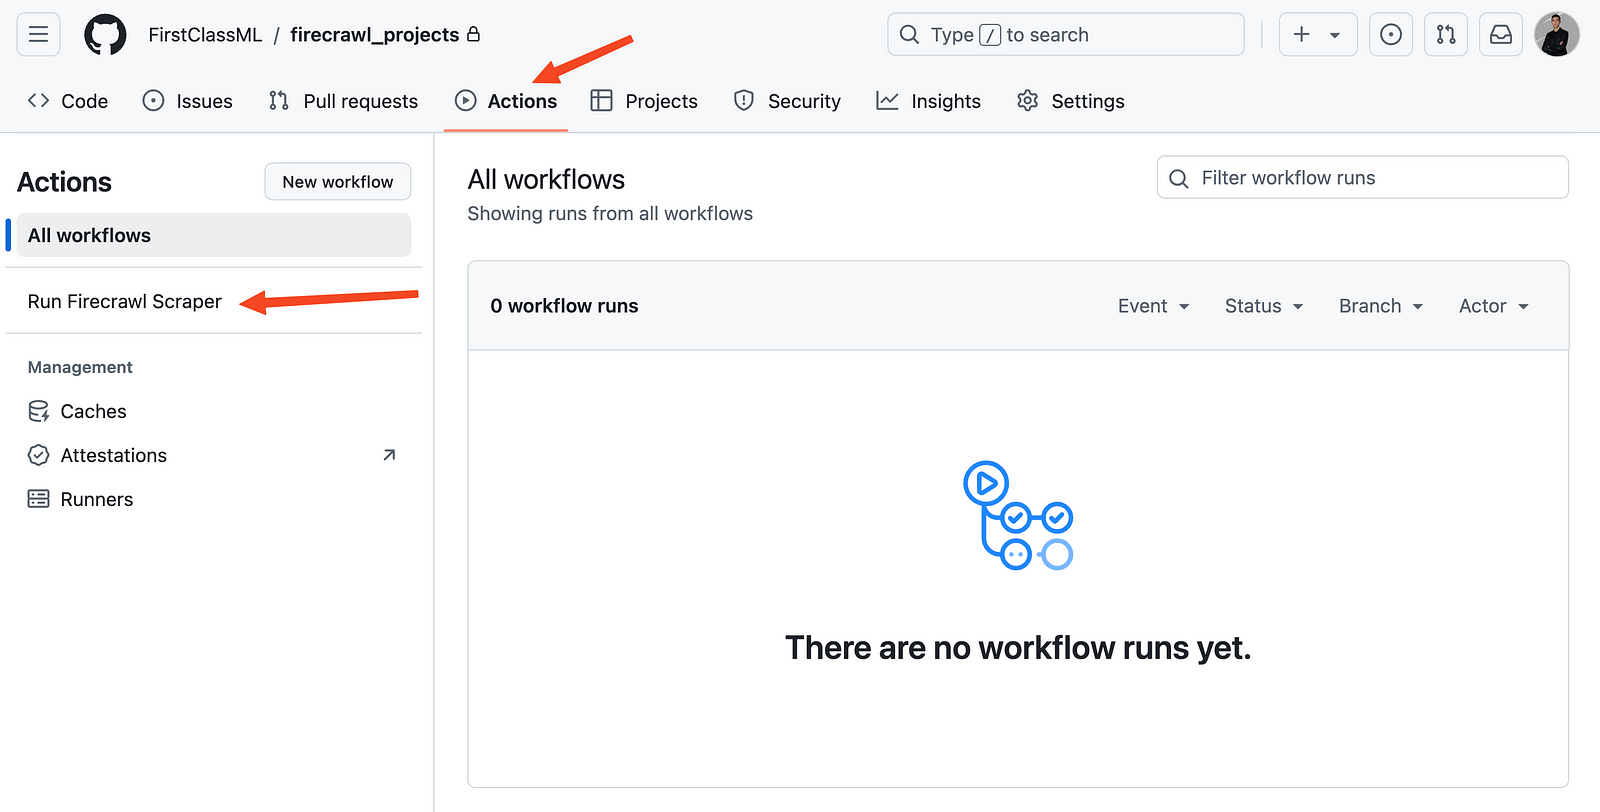Open Attestations external link arrow

click(x=389, y=455)
